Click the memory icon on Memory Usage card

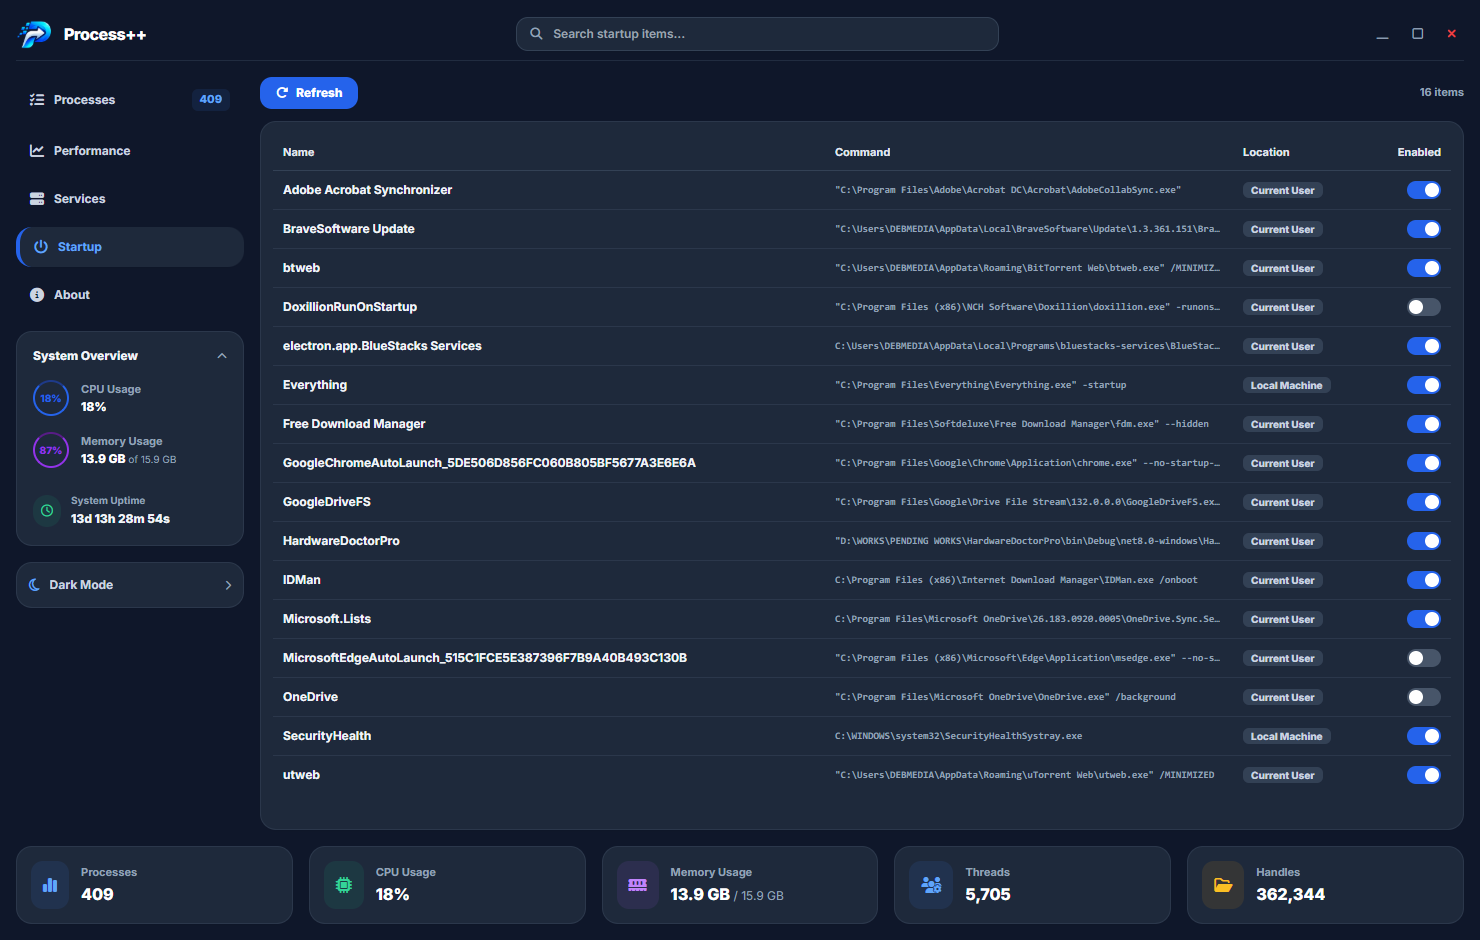point(638,885)
